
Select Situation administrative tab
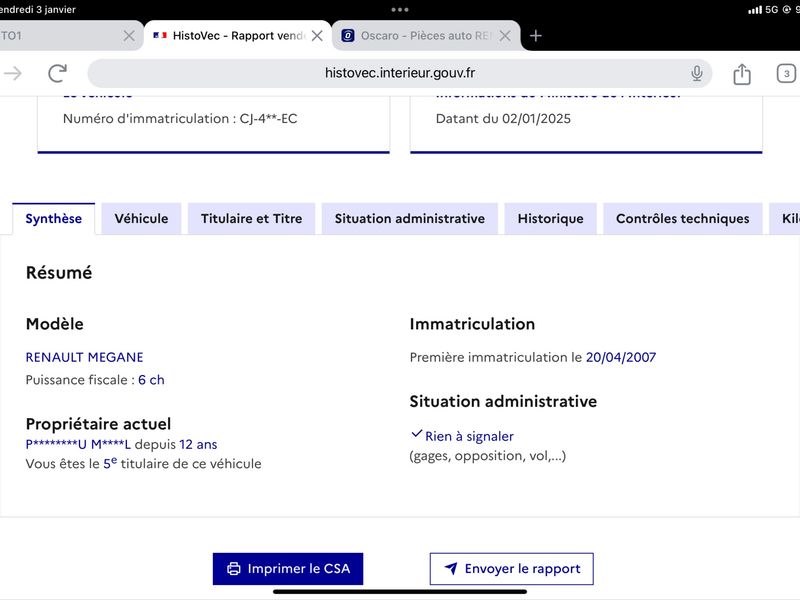click(x=410, y=218)
